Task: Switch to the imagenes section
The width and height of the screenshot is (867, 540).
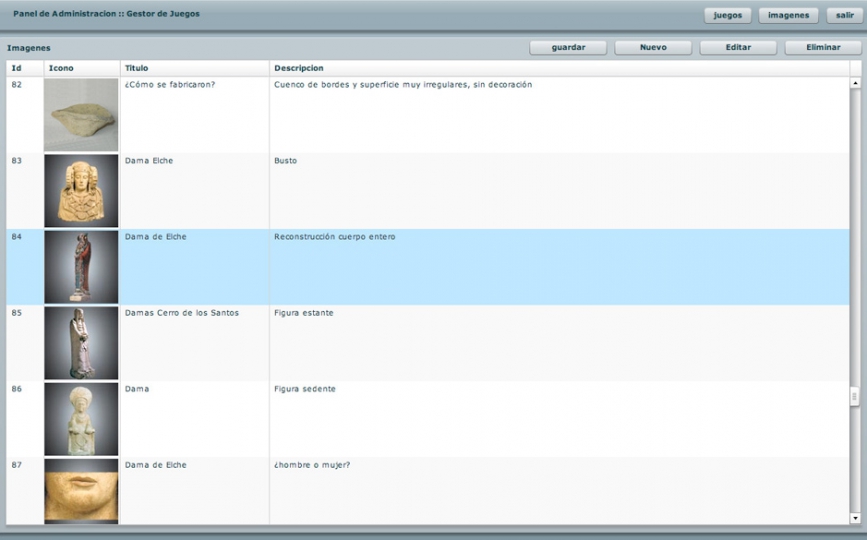Action: click(x=788, y=15)
